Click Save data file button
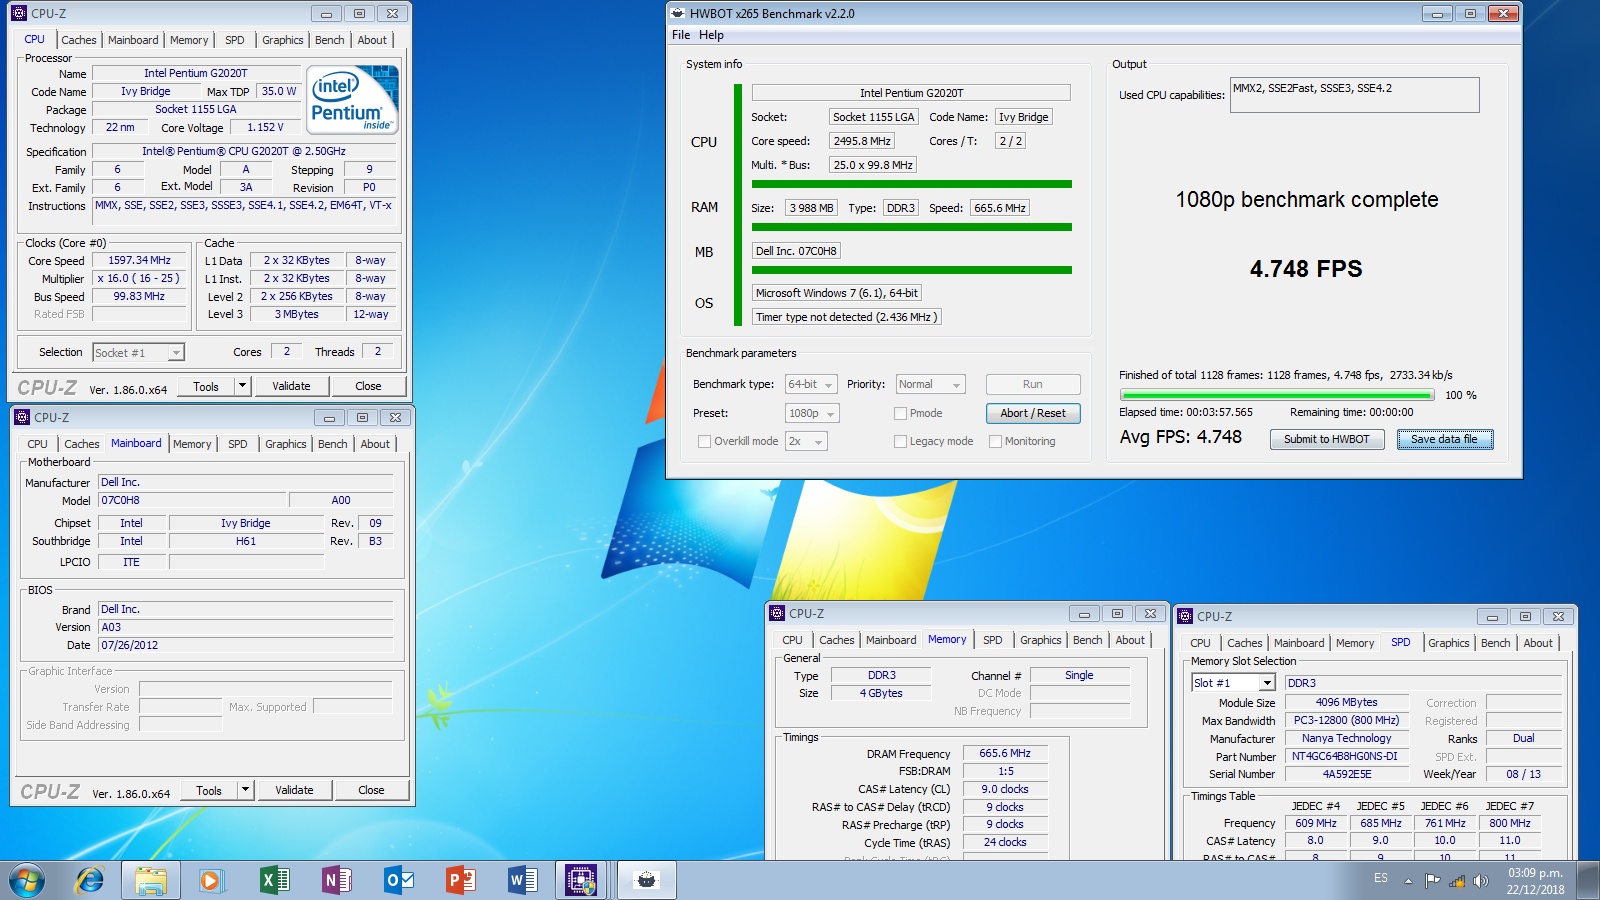 coord(1444,439)
